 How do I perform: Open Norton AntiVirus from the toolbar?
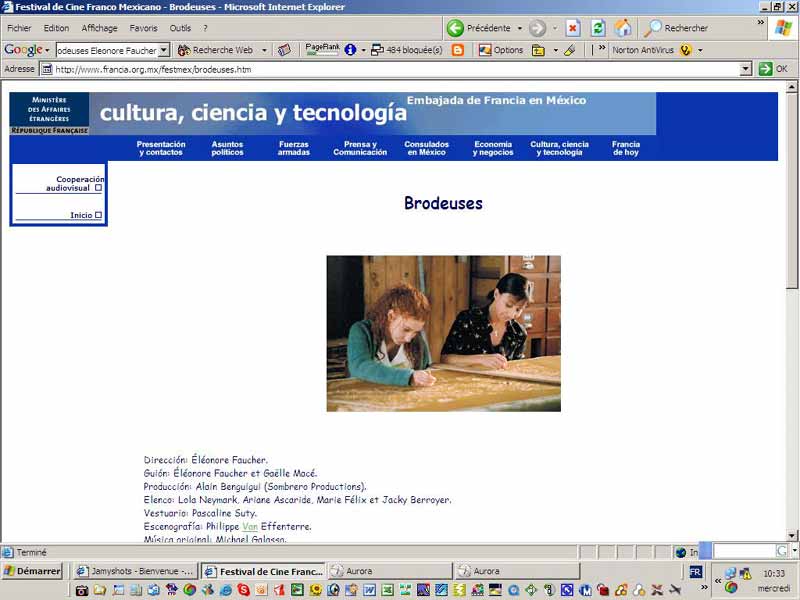pos(645,48)
